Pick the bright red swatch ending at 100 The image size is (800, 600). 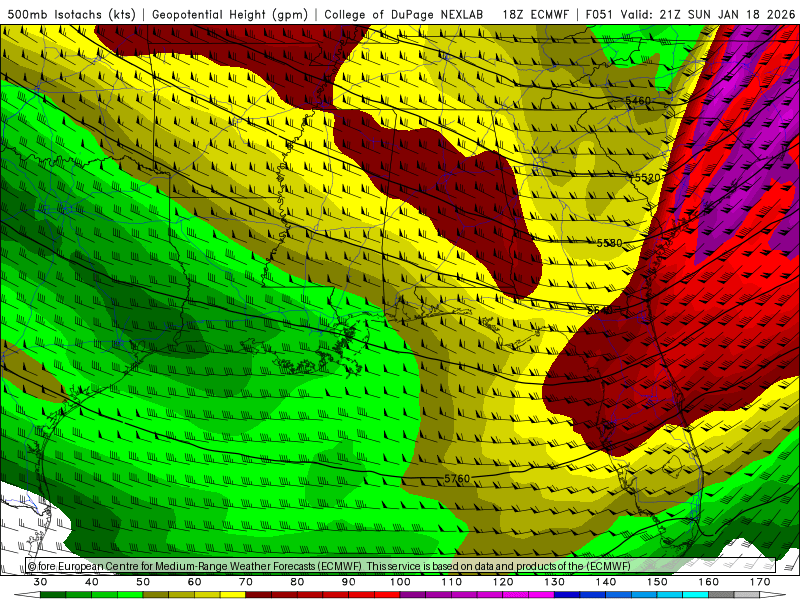(x=387, y=595)
